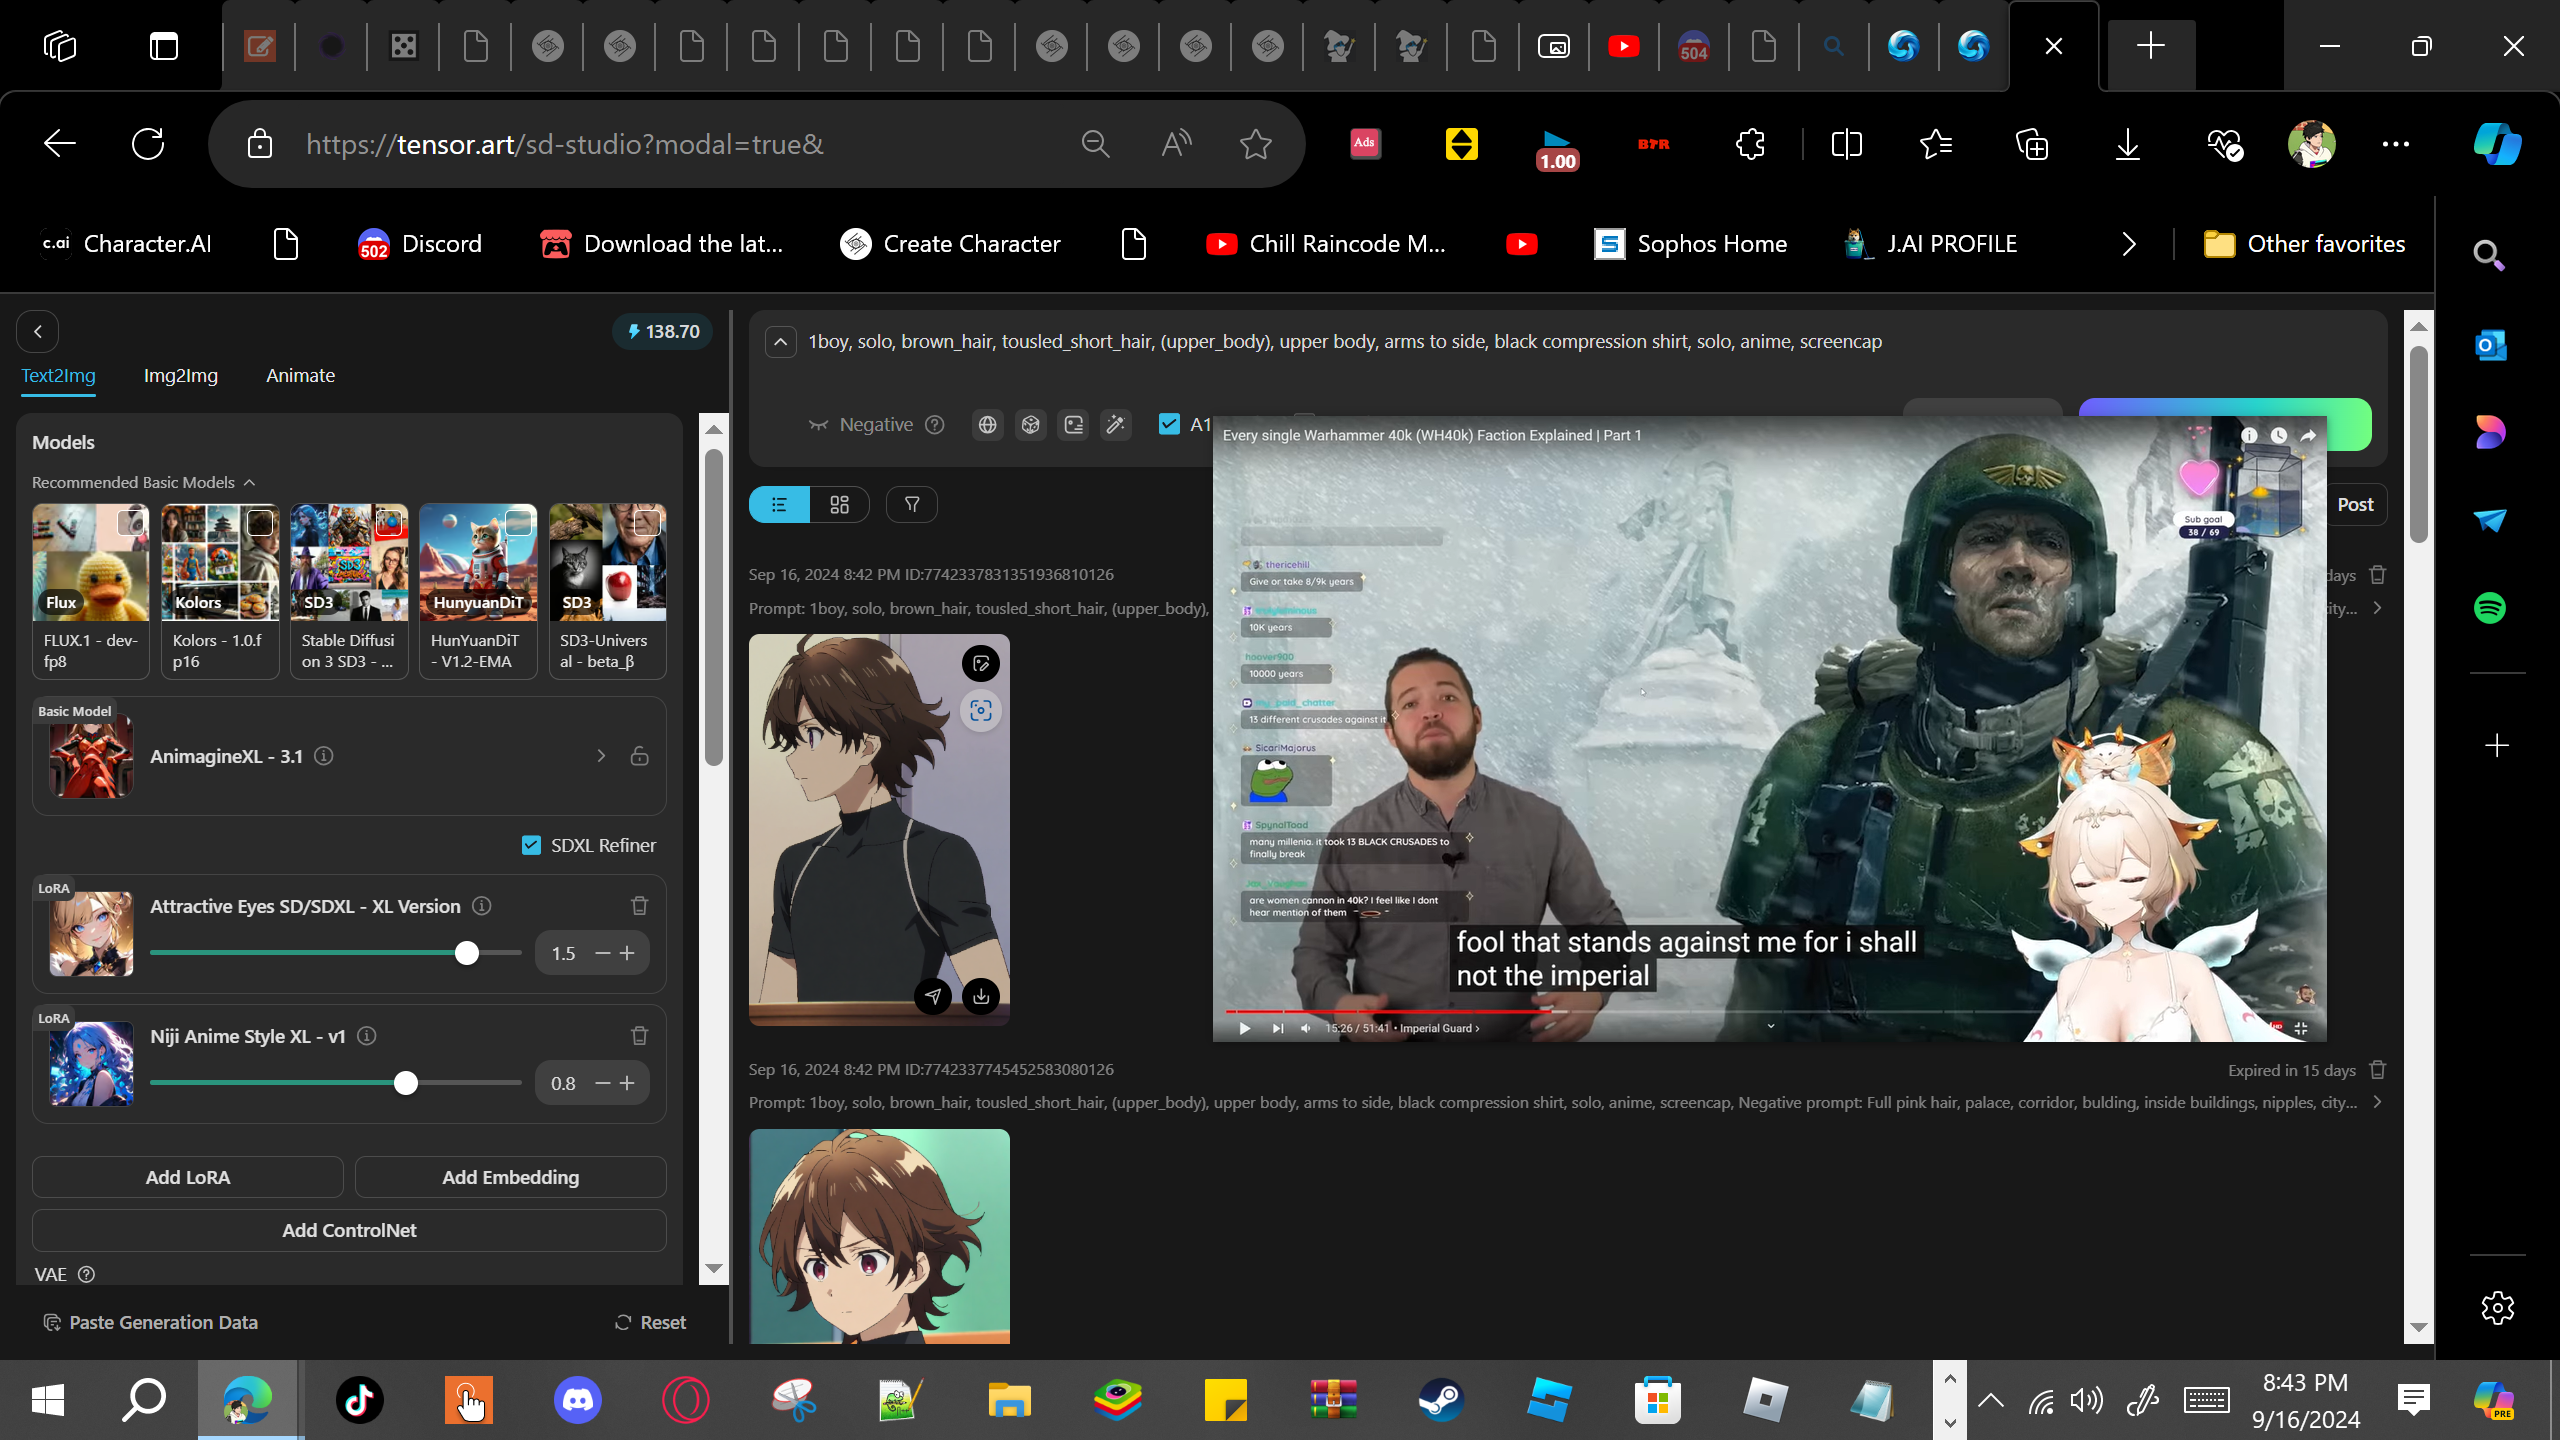2560x1440 pixels.
Task: Reset the generation settings
Action: (650, 1322)
